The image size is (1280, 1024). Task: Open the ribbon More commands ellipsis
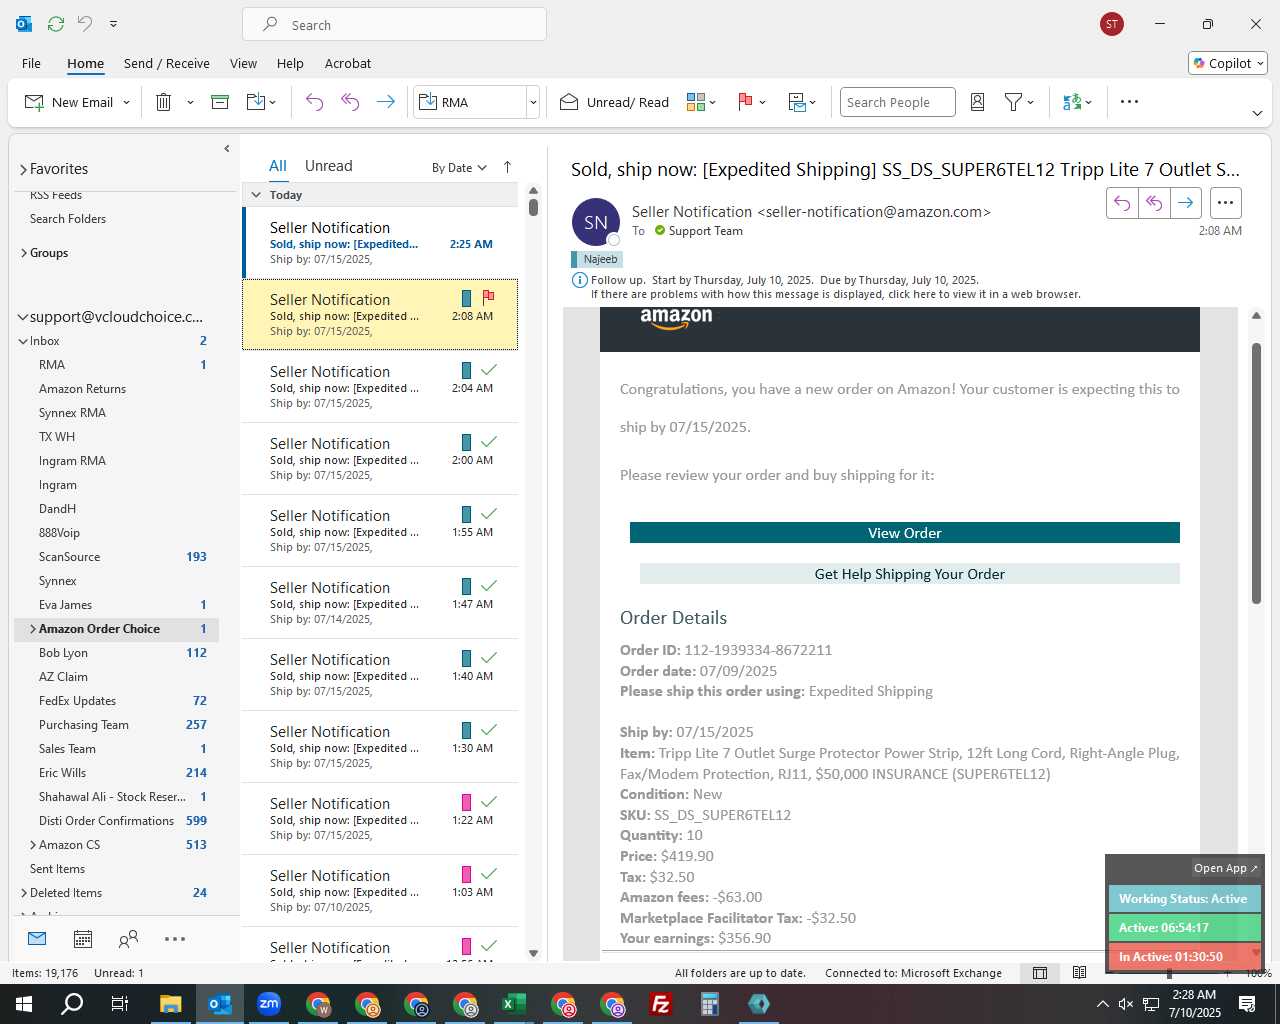1129,102
